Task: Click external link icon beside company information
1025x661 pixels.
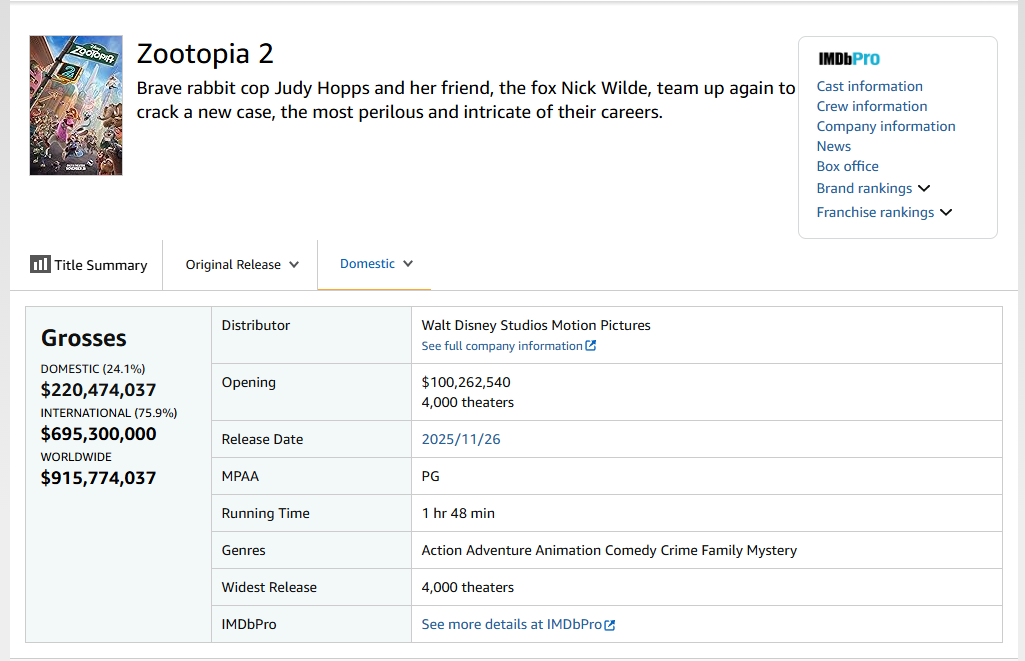Action: pyautogui.click(x=591, y=346)
